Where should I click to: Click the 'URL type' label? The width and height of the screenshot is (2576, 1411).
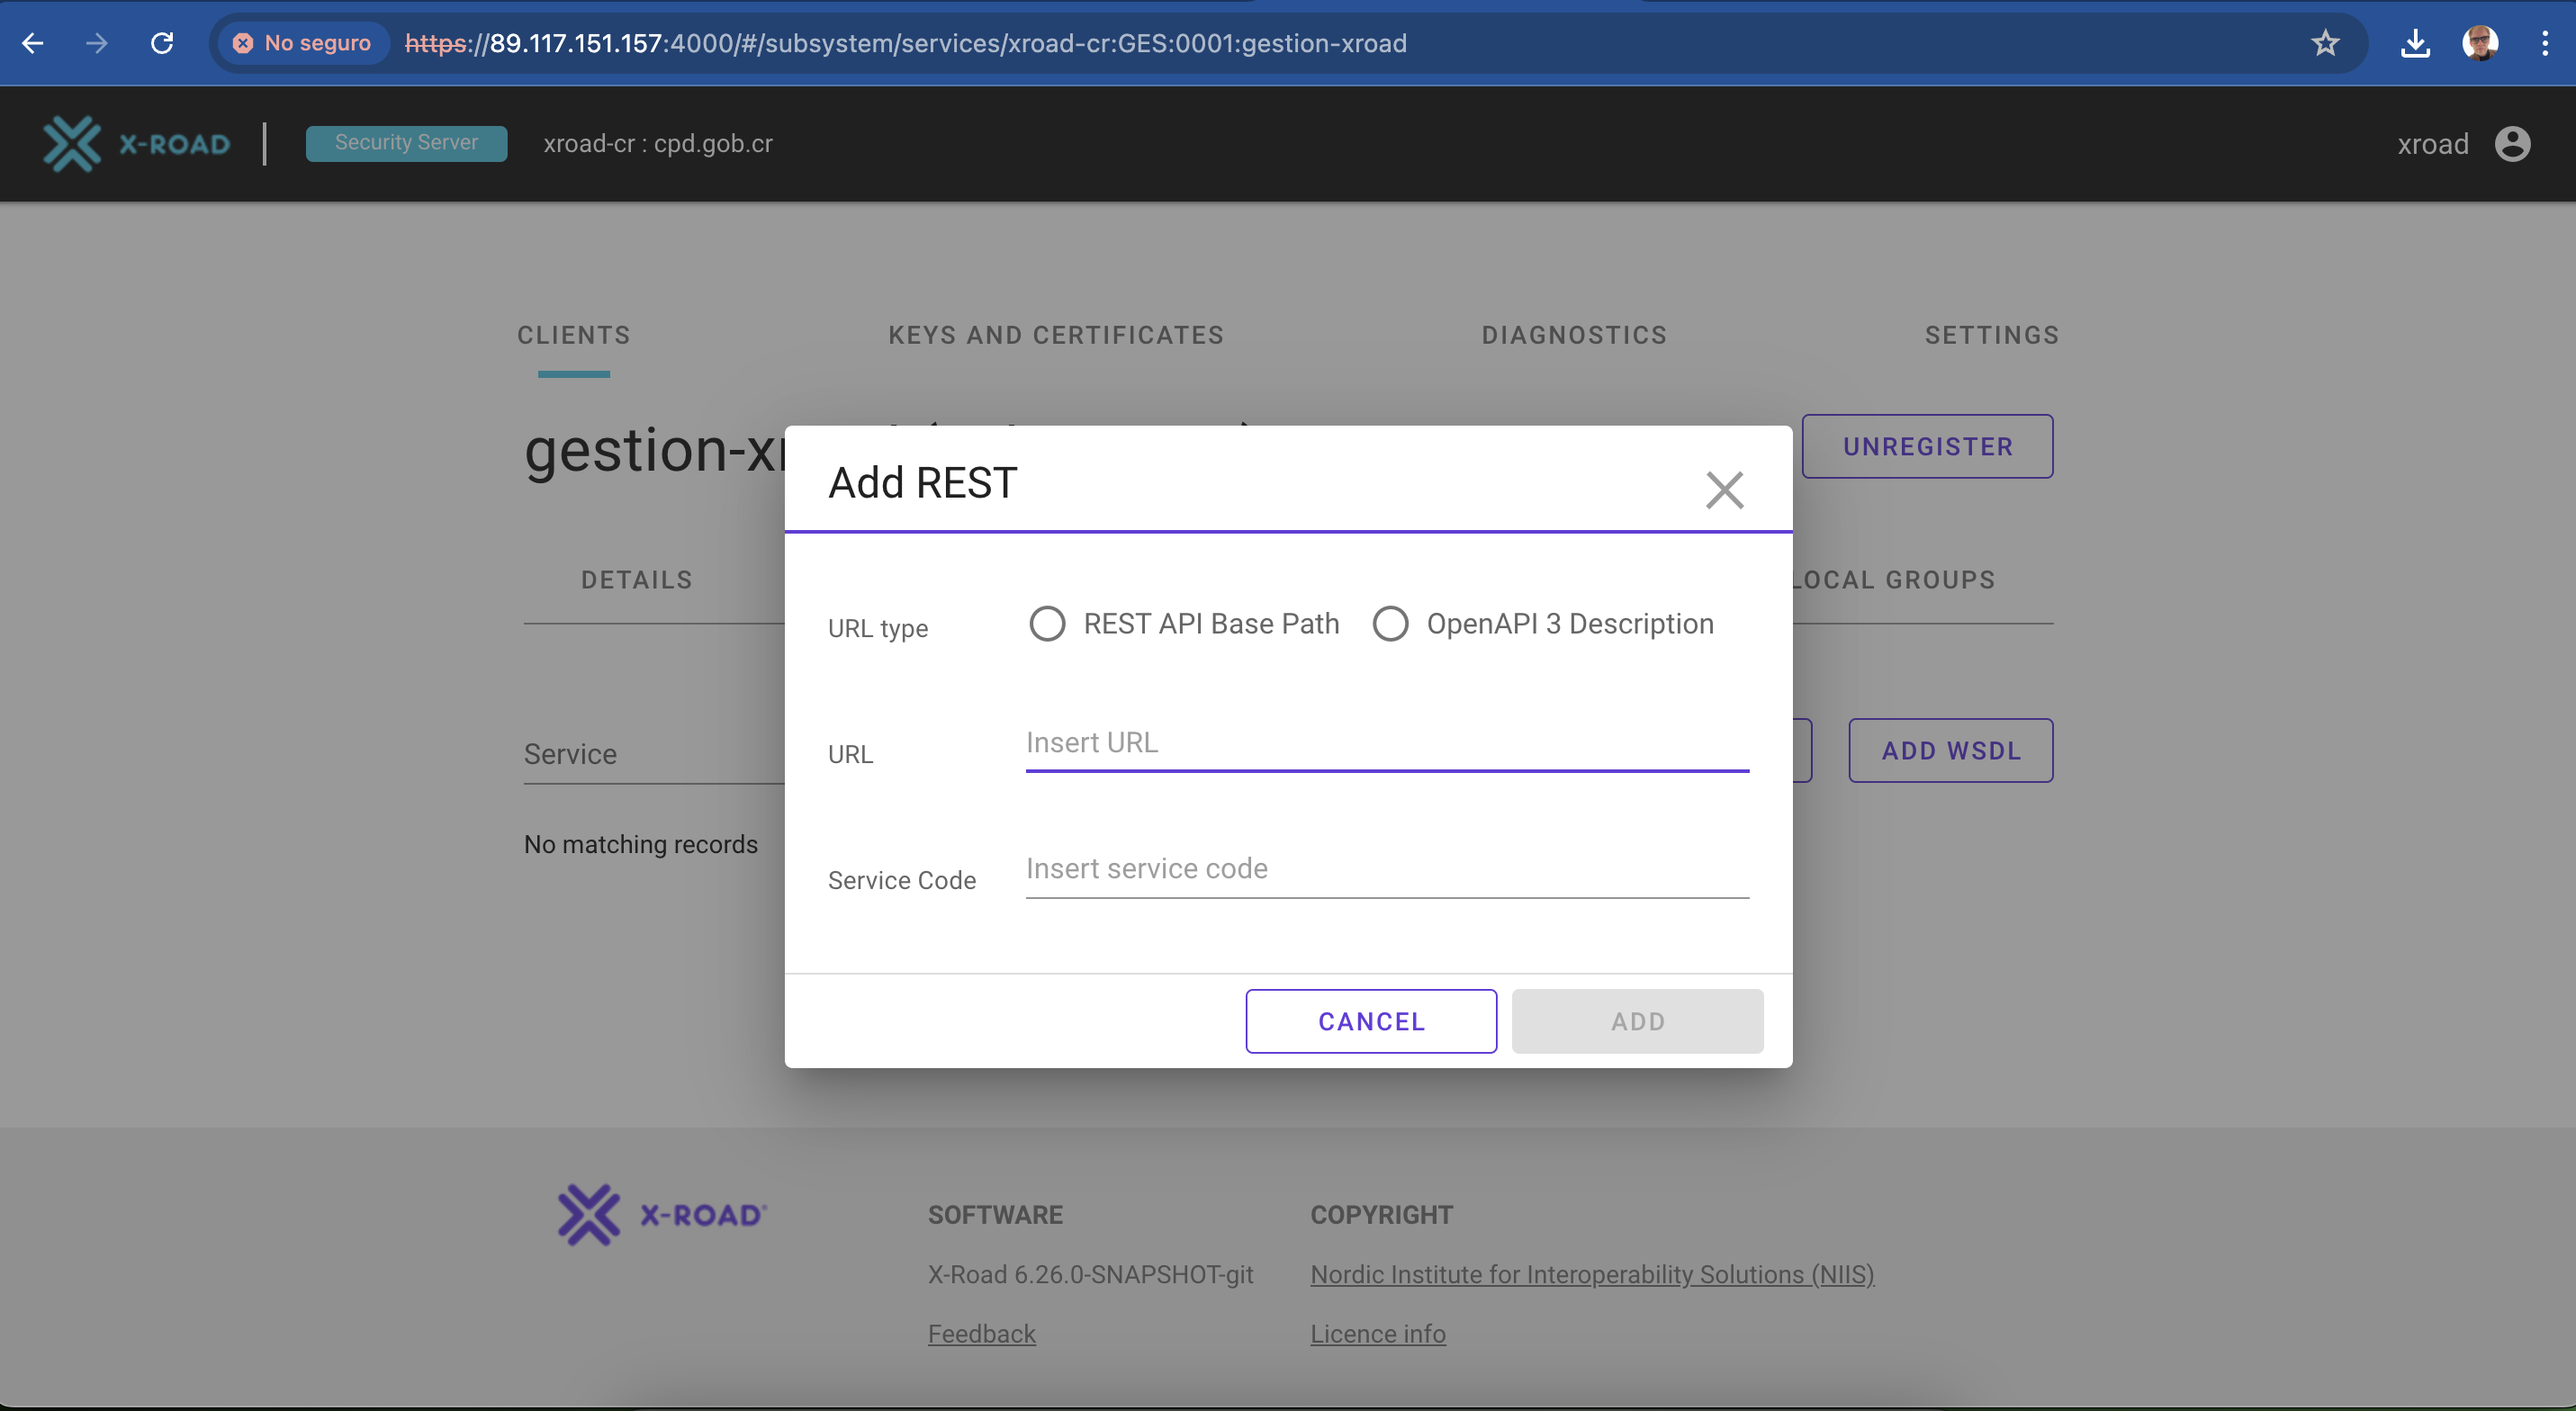878,628
